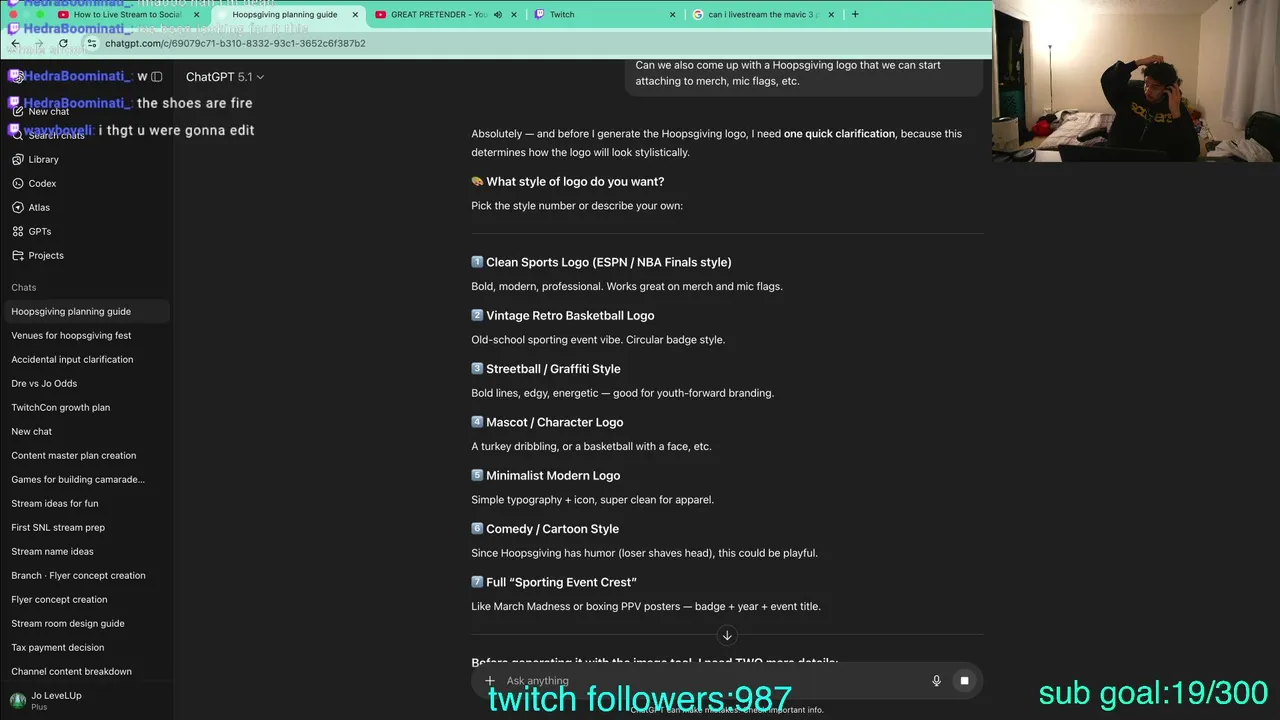
Task: Open Dre vs Jo Odds chat
Action: pos(87,383)
